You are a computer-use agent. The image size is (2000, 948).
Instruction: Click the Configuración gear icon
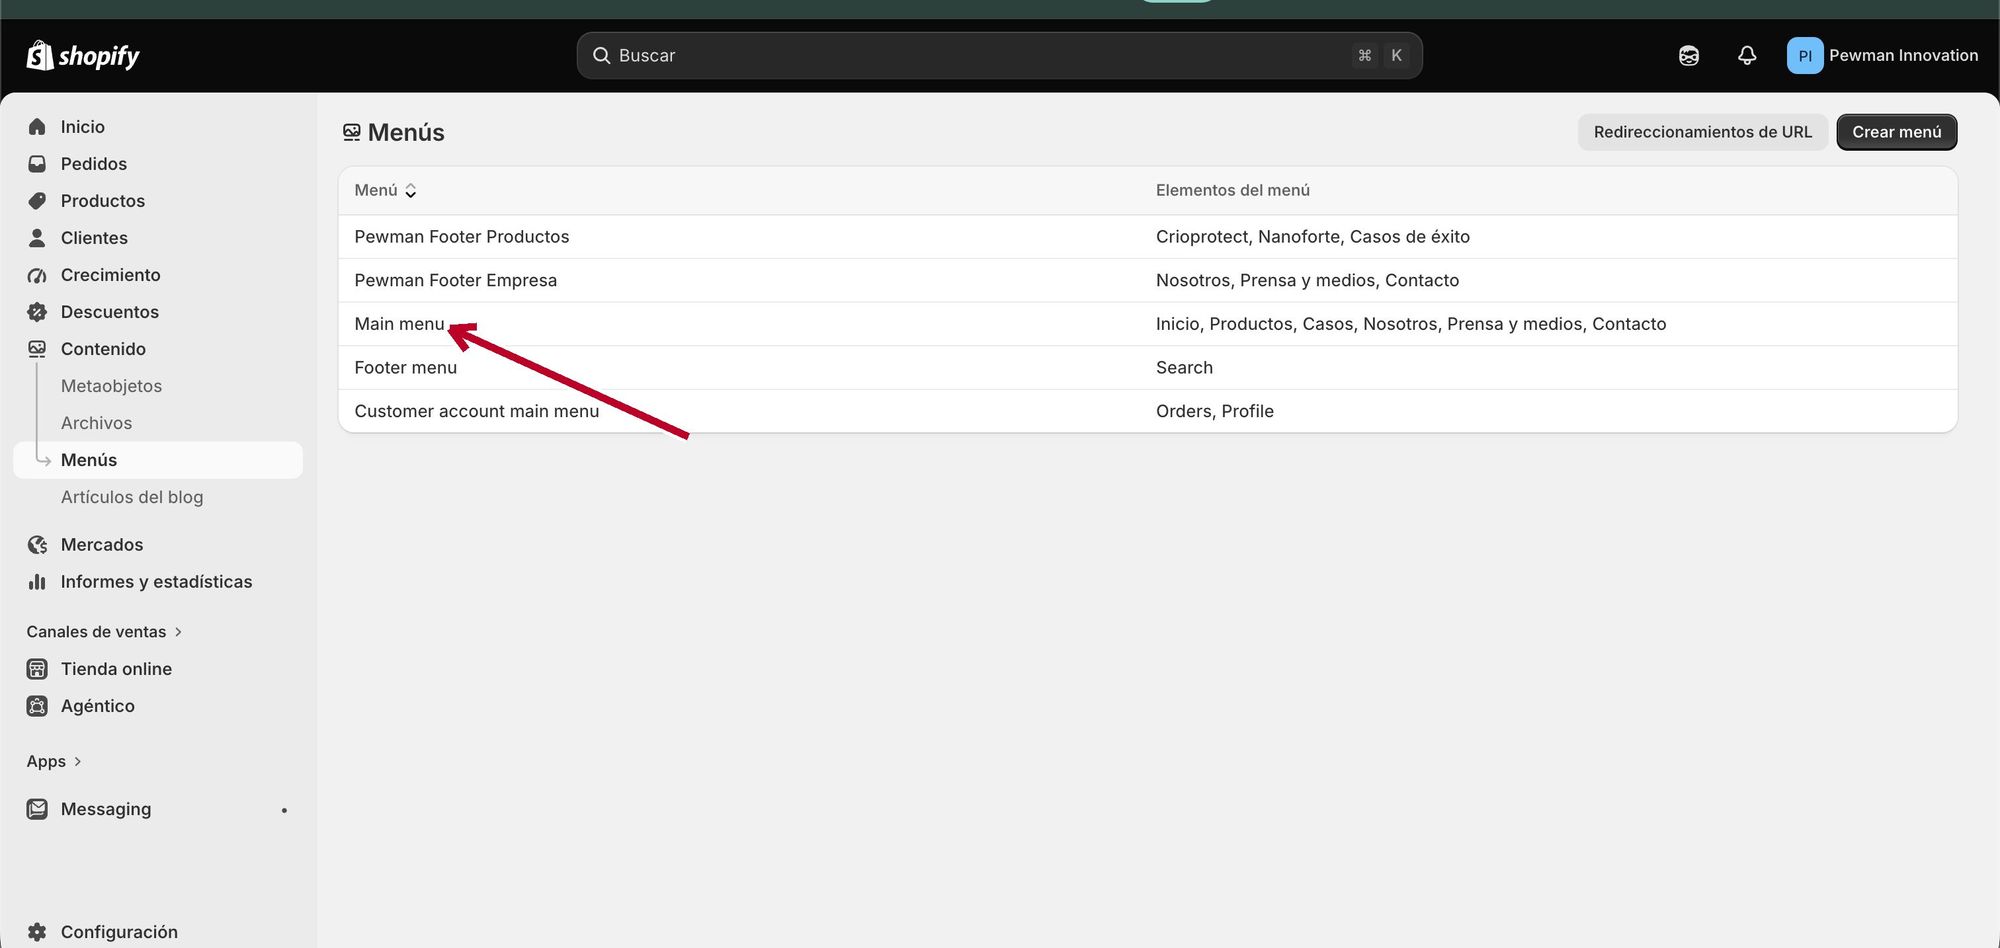(37, 932)
